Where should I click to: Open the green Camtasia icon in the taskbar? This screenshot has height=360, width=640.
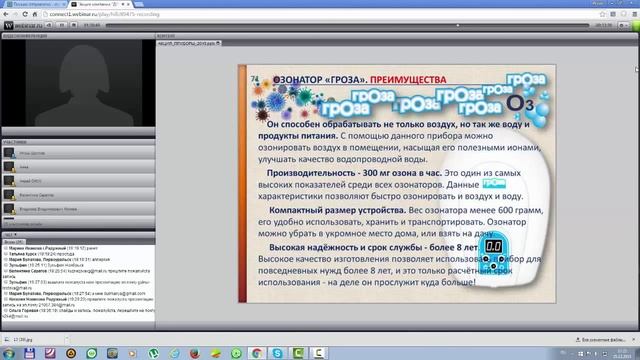click(x=298, y=353)
